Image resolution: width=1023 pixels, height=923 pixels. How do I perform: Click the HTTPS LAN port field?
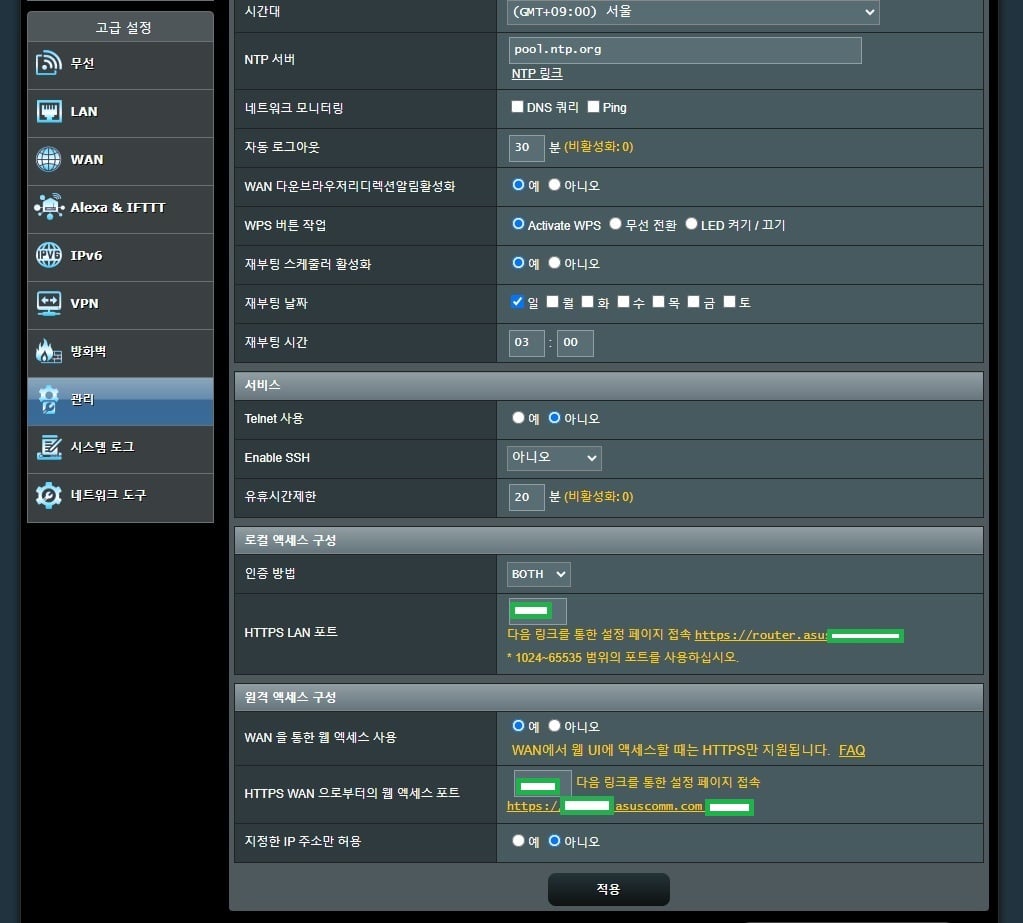coord(538,611)
